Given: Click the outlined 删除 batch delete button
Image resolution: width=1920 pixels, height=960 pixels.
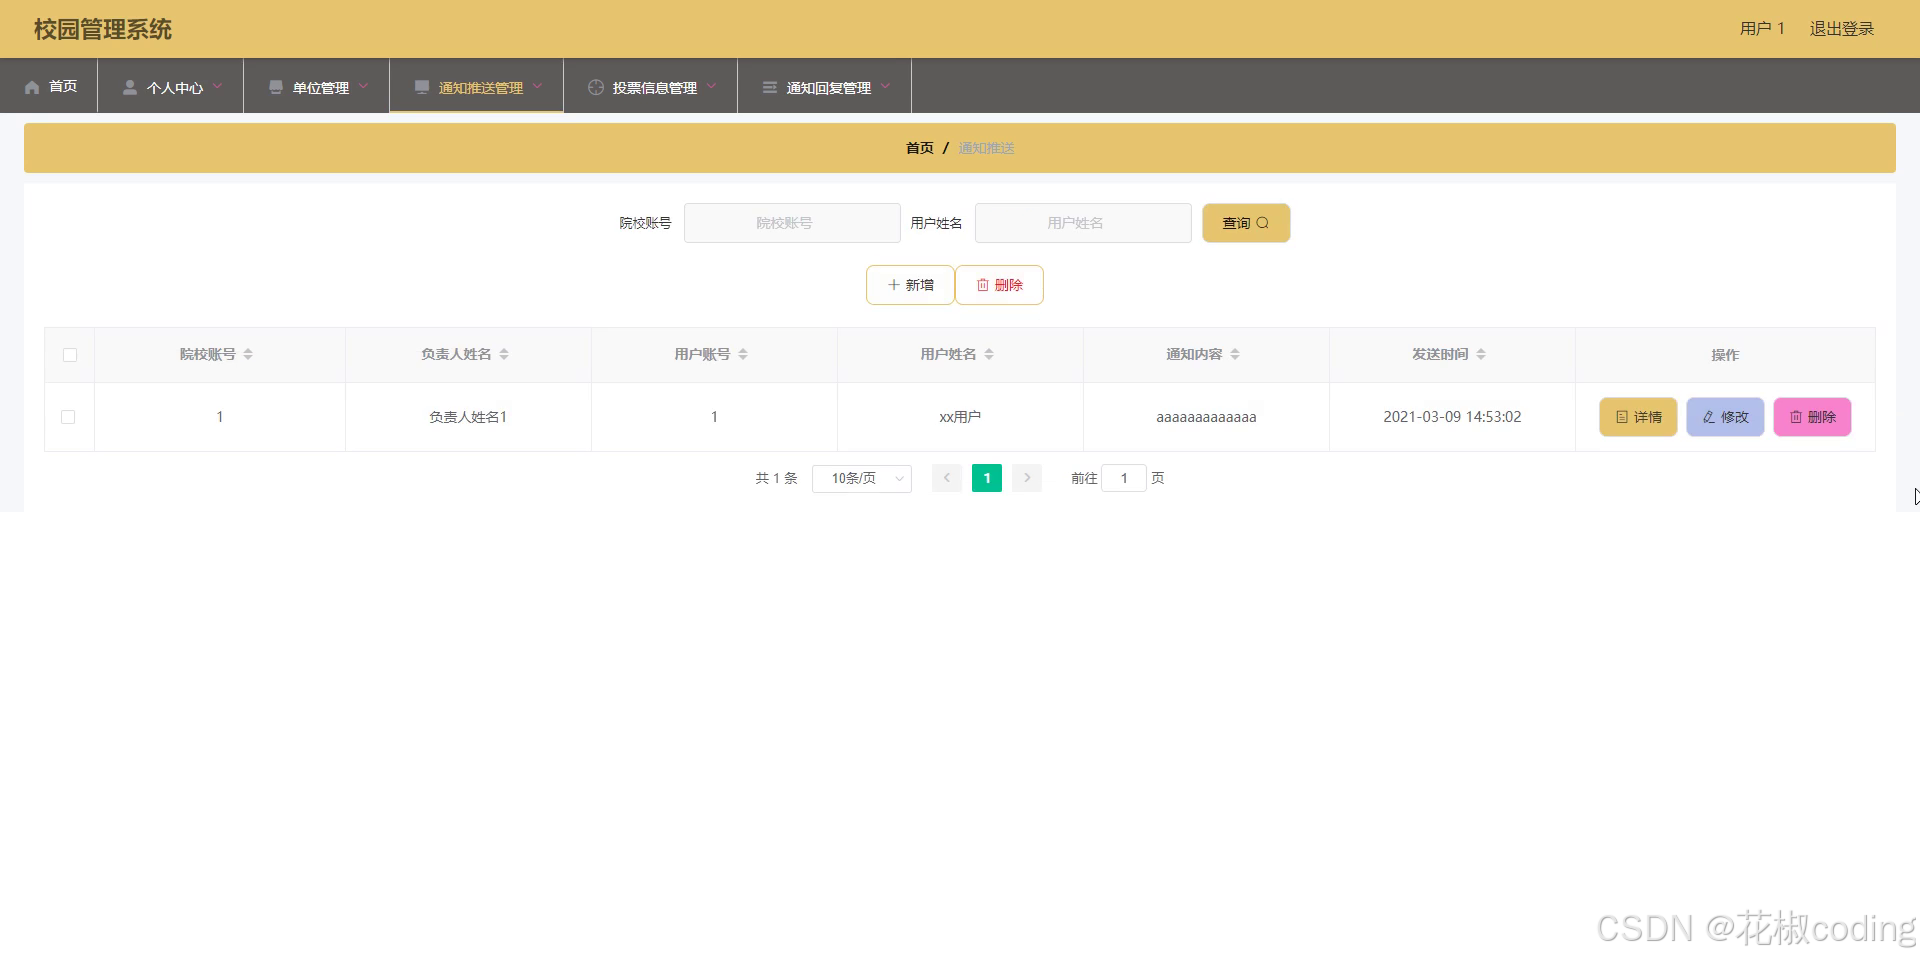Looking at the screenshot, I should 999,285.
